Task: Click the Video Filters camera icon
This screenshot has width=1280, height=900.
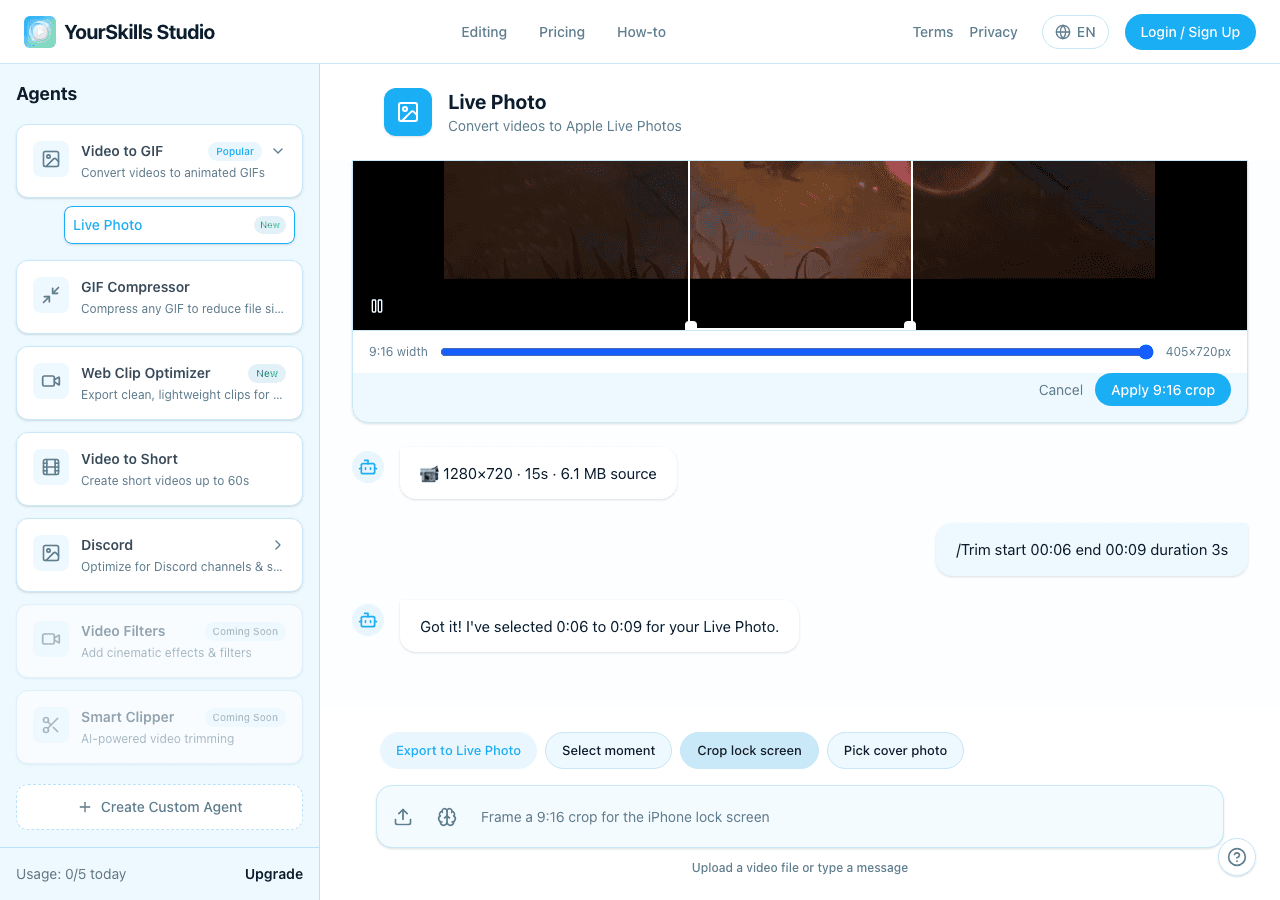Action: tap(51, 640)
